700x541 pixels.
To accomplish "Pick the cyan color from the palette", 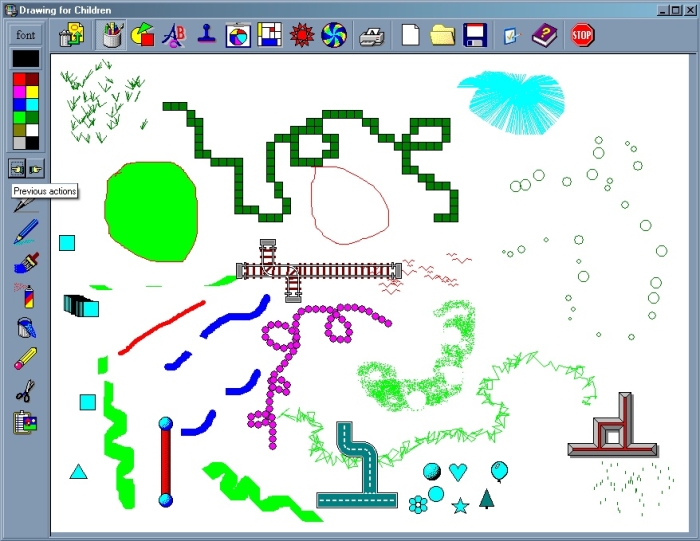I will click(32, 105).
